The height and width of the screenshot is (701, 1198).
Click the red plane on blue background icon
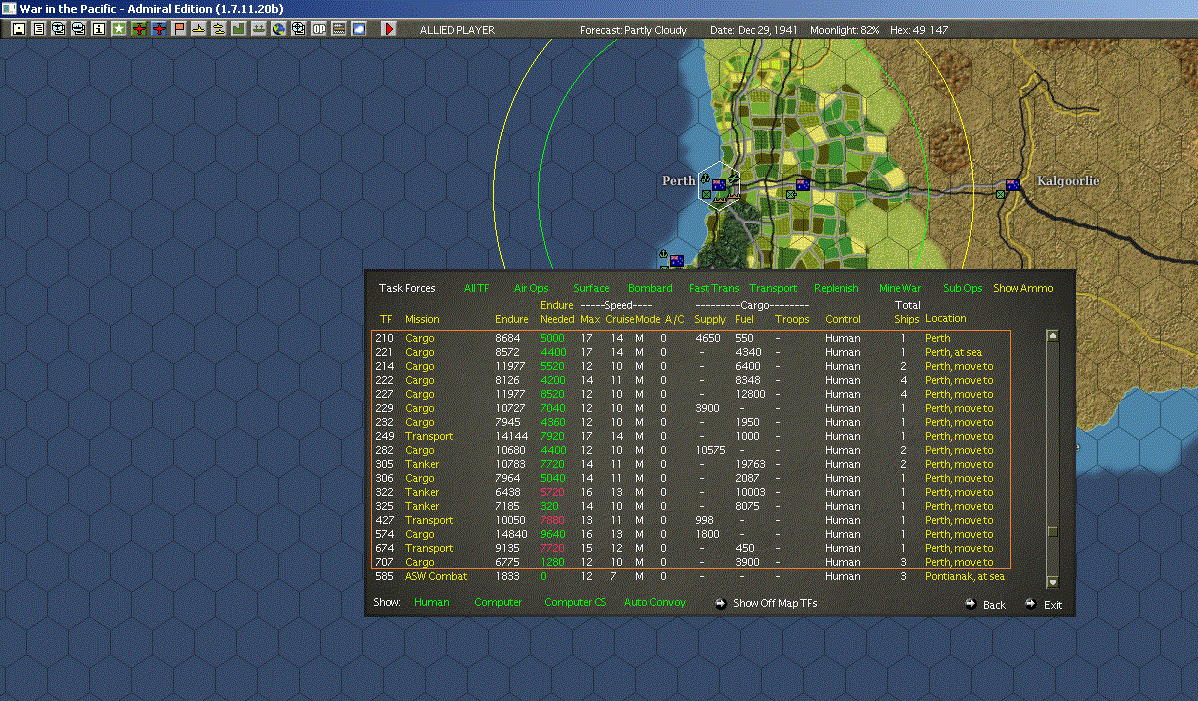[159, 29]
